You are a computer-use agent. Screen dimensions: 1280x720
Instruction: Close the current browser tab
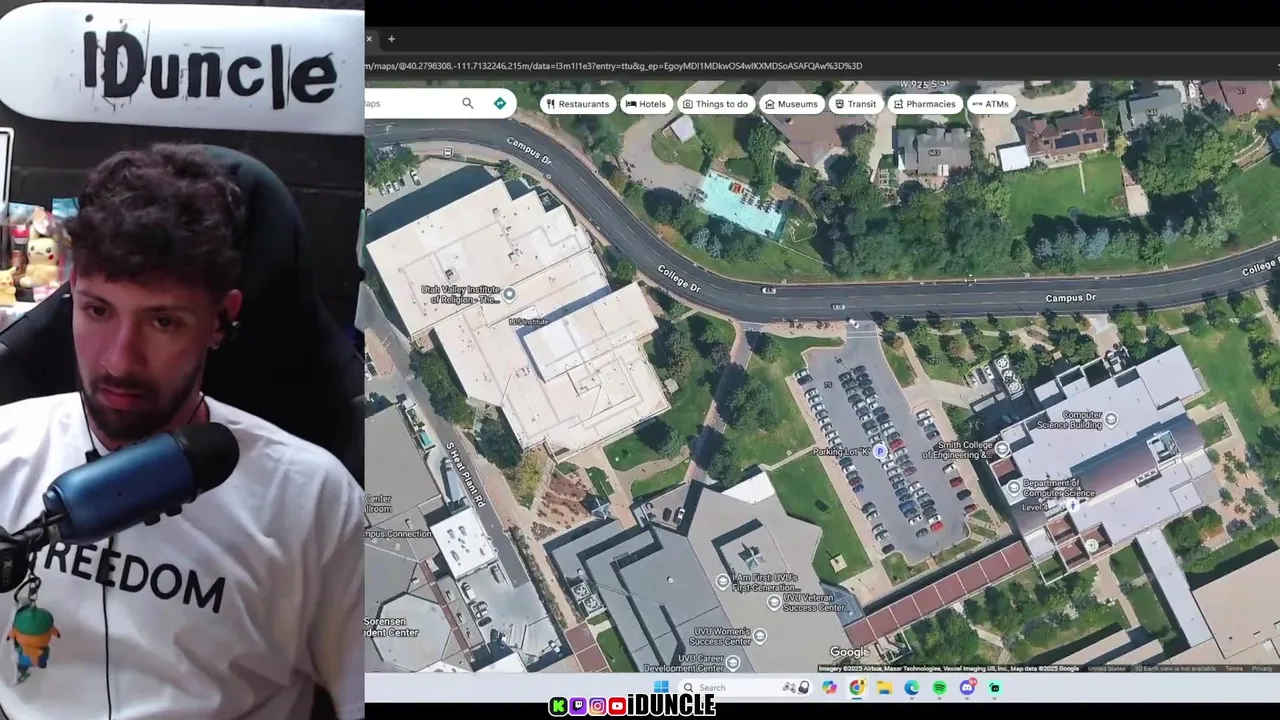(x=369, y=39)
